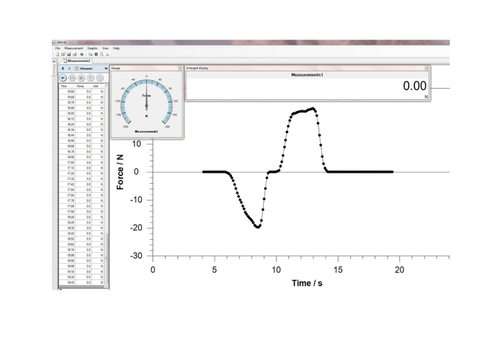The width and height of the screenshot is (500, 361).
Task: Click the blue round toolbar icon
Action: coord(82,54)
